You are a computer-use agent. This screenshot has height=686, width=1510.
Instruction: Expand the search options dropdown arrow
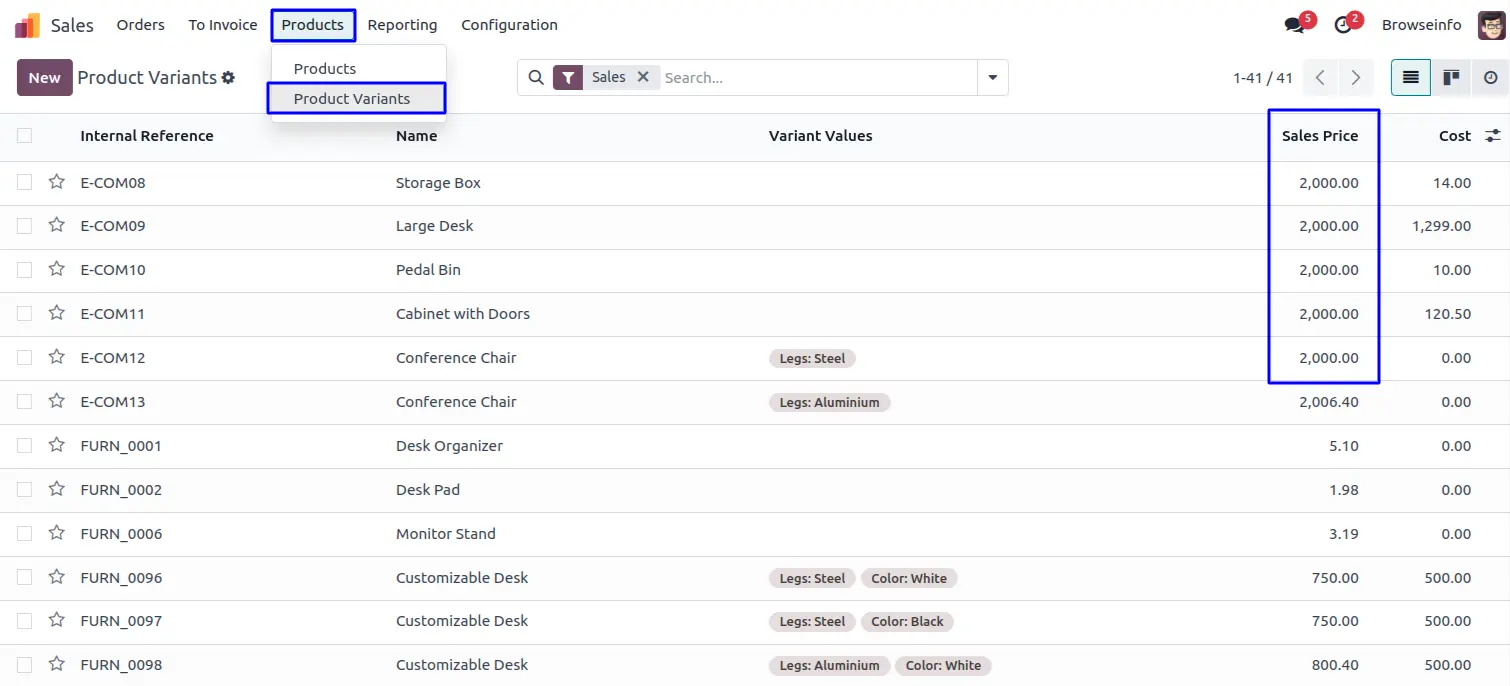point(993,78)
